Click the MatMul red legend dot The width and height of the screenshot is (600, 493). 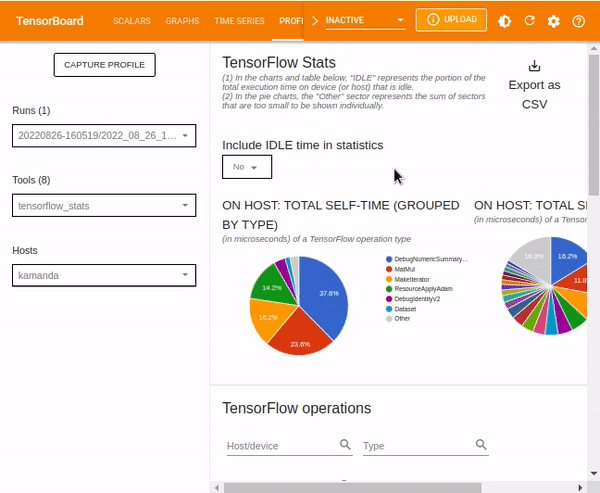point(389,269)
